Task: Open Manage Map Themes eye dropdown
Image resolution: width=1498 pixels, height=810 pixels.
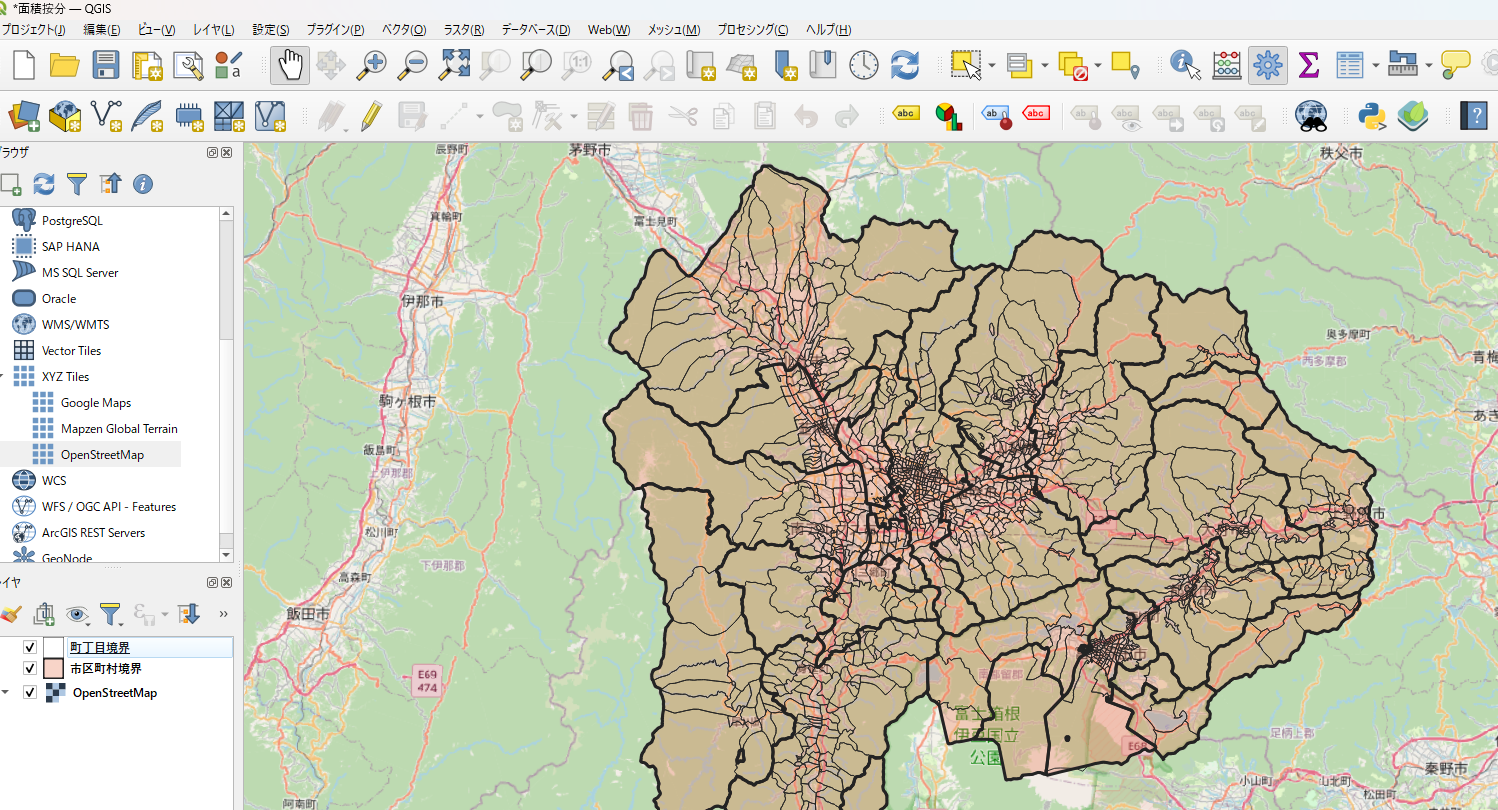Action: pyautogui.click(x=78, y=613)
